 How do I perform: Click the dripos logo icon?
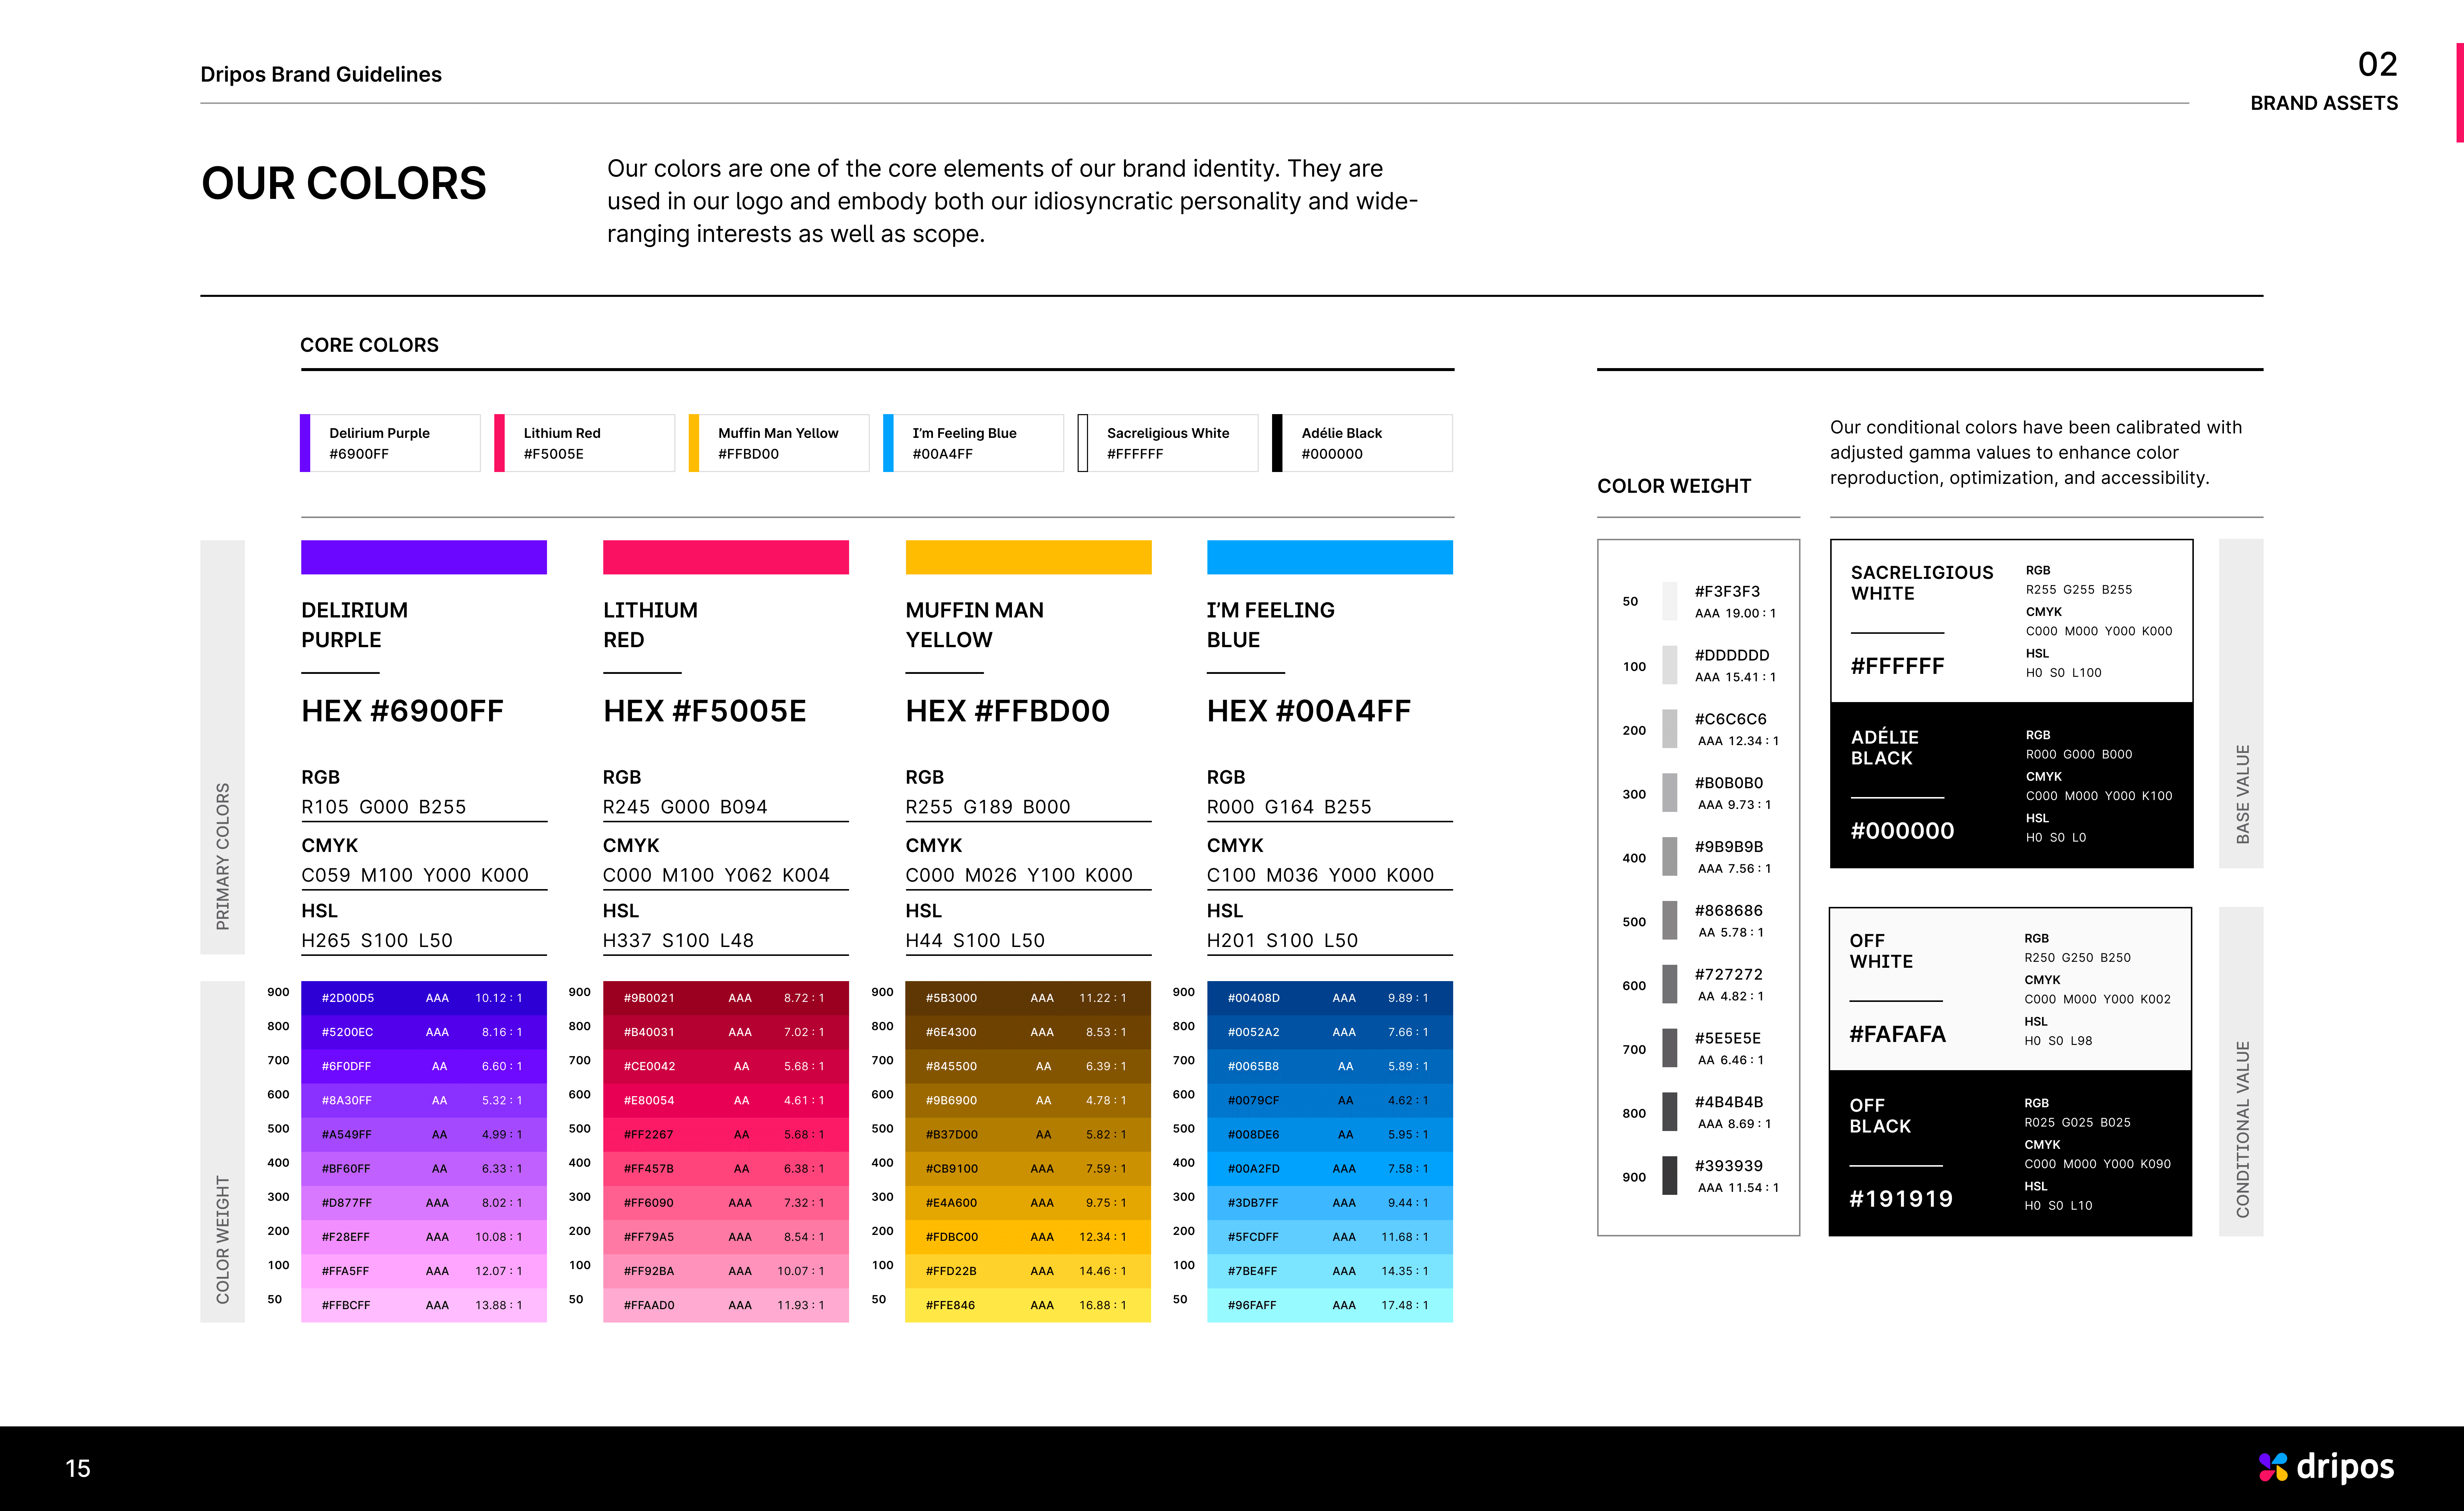2272,1466
